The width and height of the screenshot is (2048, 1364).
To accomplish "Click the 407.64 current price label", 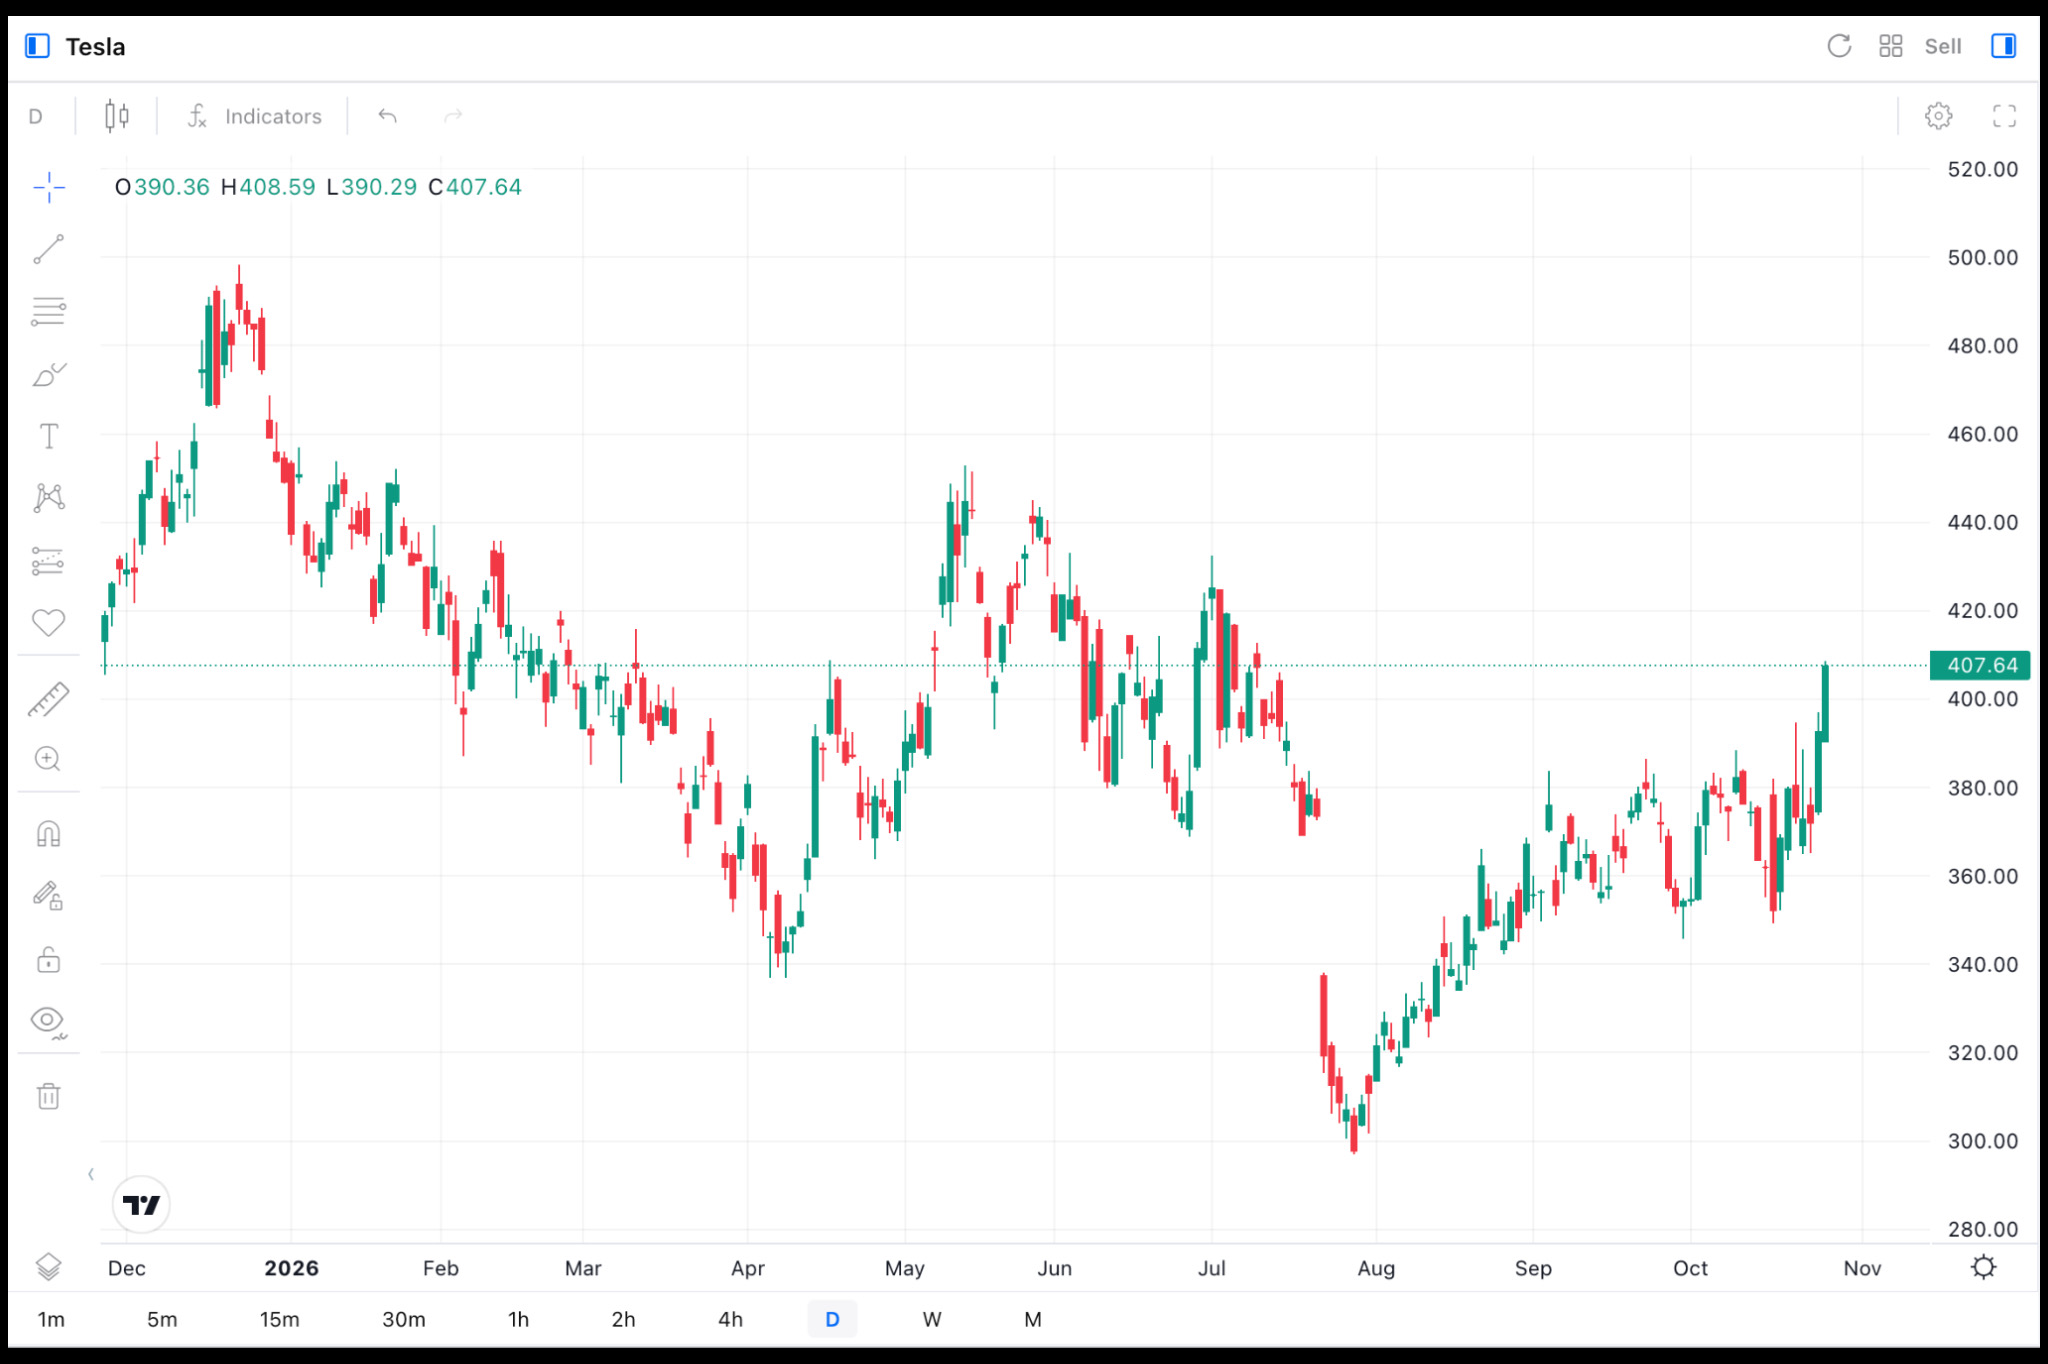I will tap(1980, 665).
